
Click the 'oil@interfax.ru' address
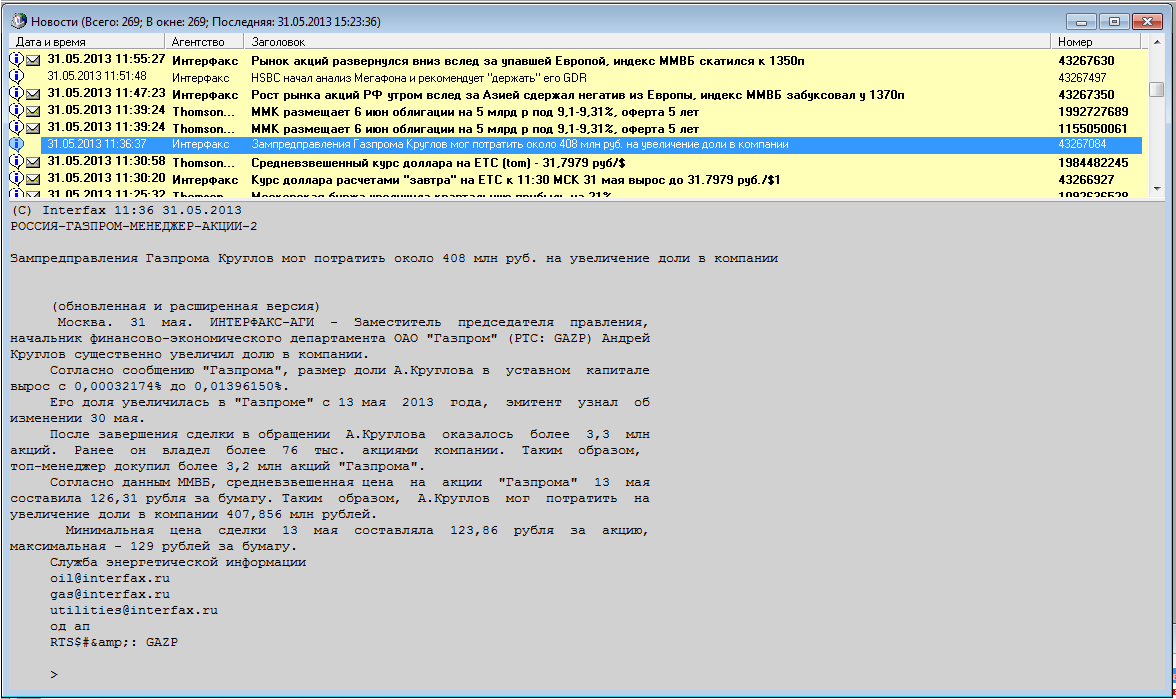110,578
